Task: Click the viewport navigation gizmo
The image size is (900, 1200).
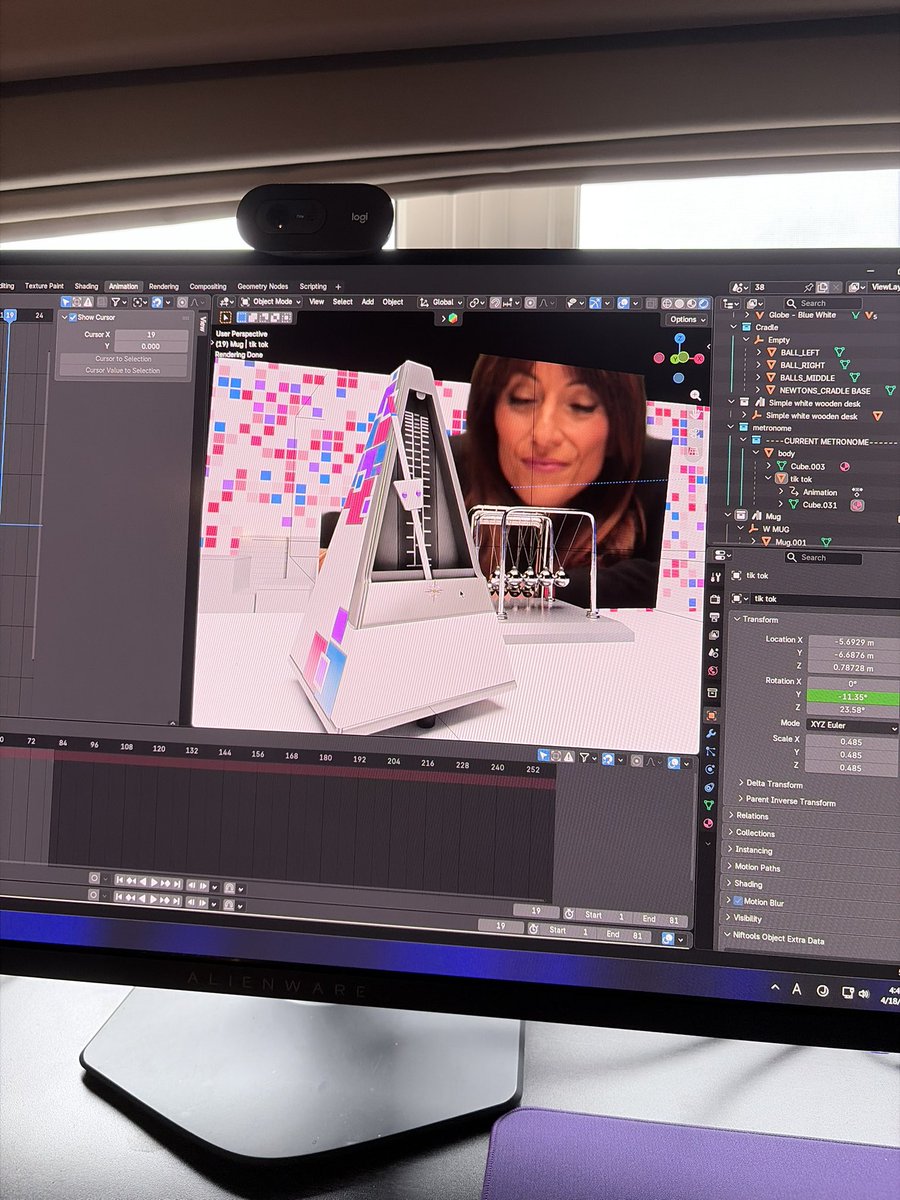Action: pyautogui.click(x=678, y=358)
